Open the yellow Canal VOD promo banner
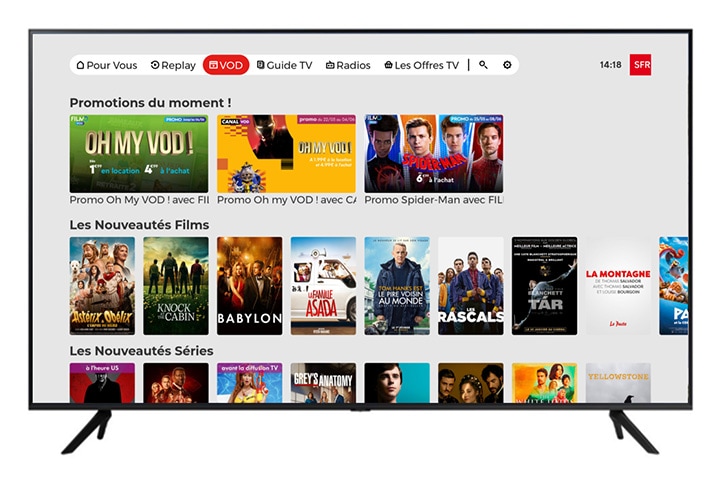720x480 pixels. click(x=286, y=153)
